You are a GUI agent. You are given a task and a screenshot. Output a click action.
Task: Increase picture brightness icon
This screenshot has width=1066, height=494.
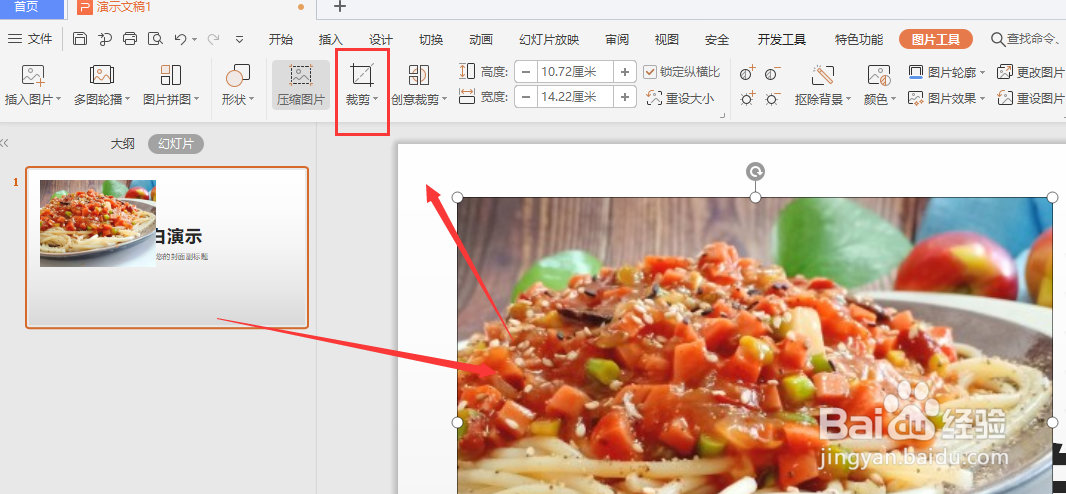click(x=748, y=99)
